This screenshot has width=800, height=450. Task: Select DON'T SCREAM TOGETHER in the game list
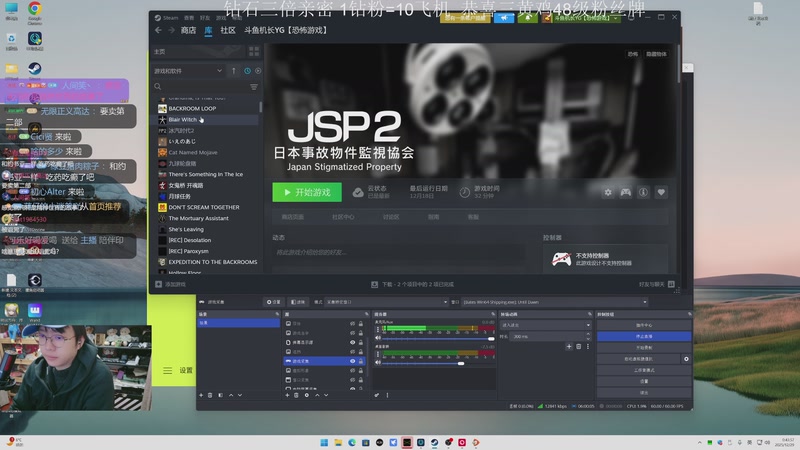click(x=205, y=207)
